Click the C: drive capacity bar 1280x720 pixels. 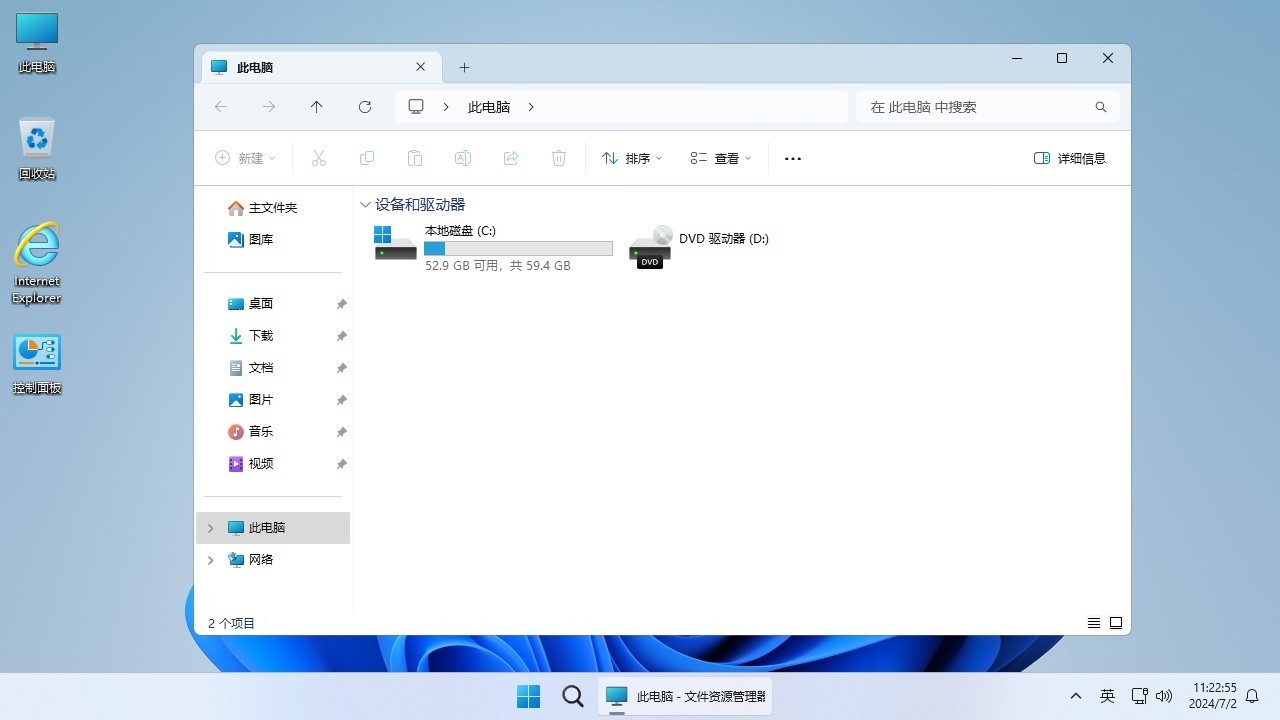point(518,248)
